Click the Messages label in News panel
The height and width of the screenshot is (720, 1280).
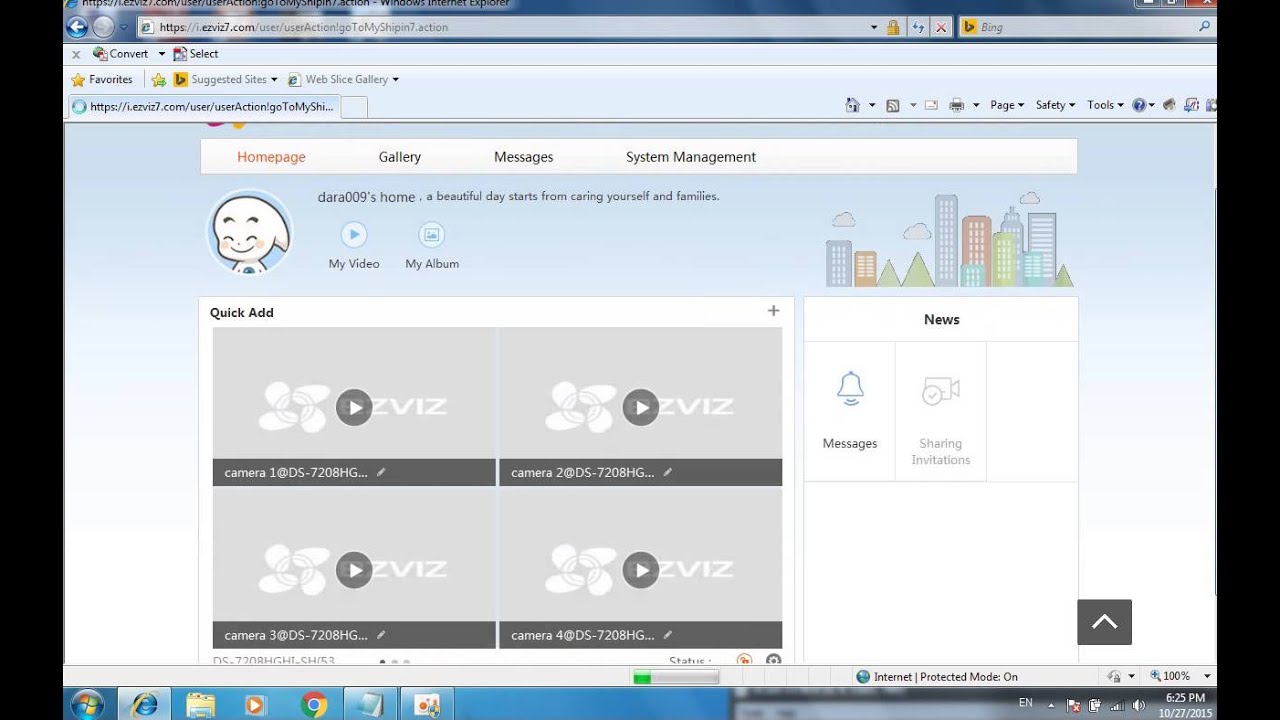click(850, 444)
